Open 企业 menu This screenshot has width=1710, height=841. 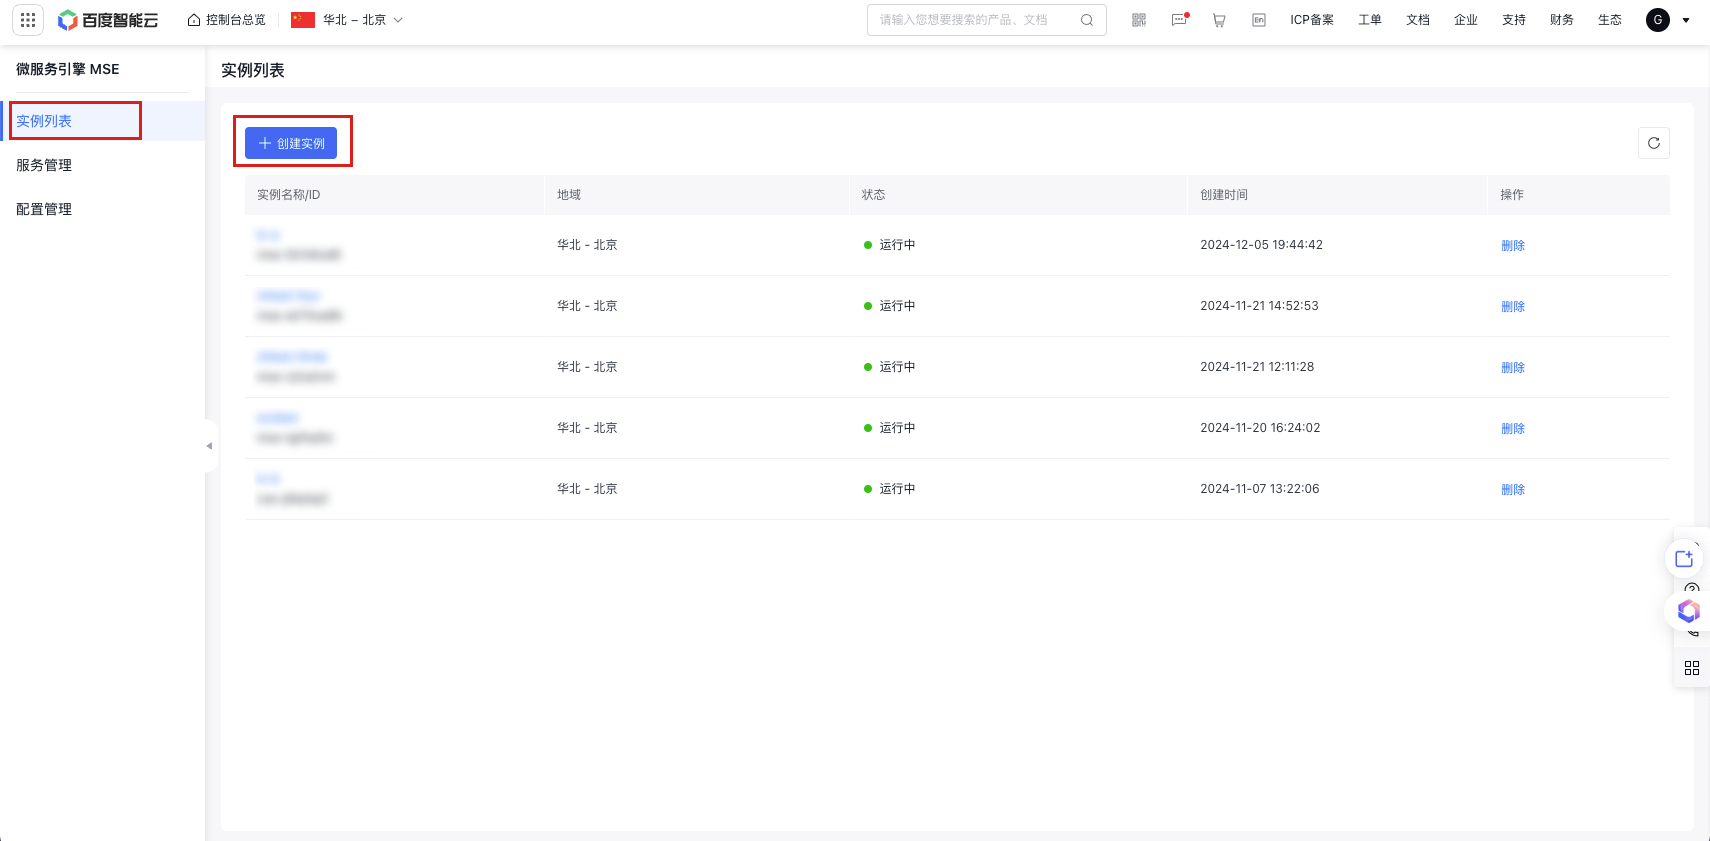pyautogui.click(x=1466, y=20)
